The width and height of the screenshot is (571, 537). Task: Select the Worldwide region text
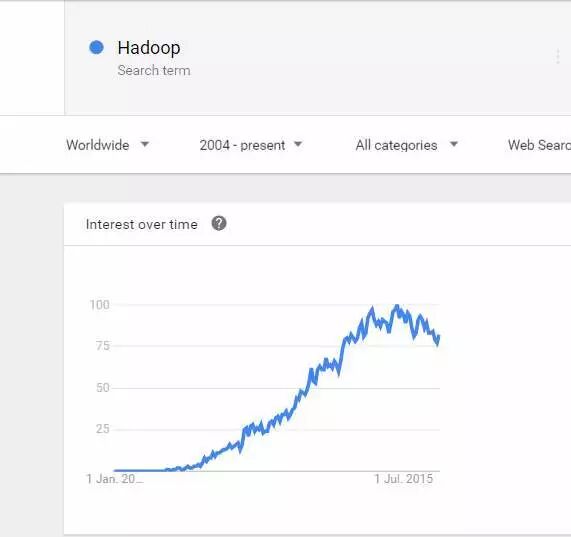(x=98, y=145)
